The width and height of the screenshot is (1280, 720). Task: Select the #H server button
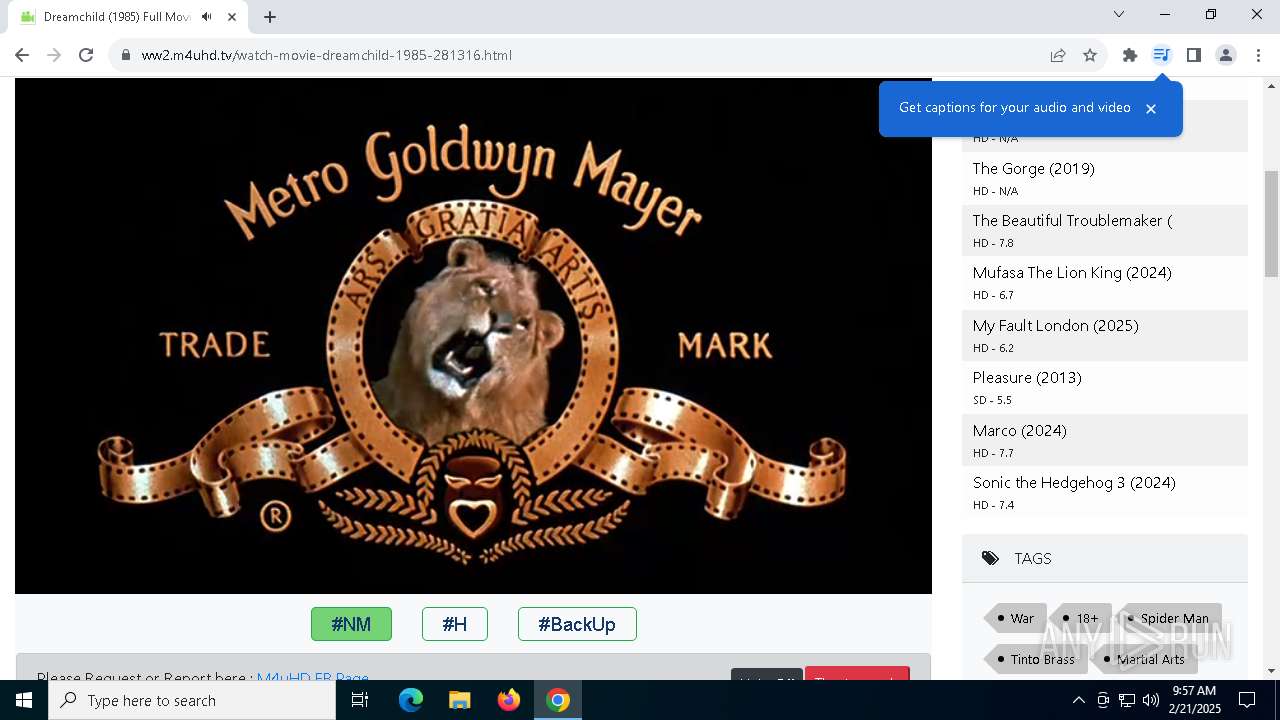tap(455, 624)
